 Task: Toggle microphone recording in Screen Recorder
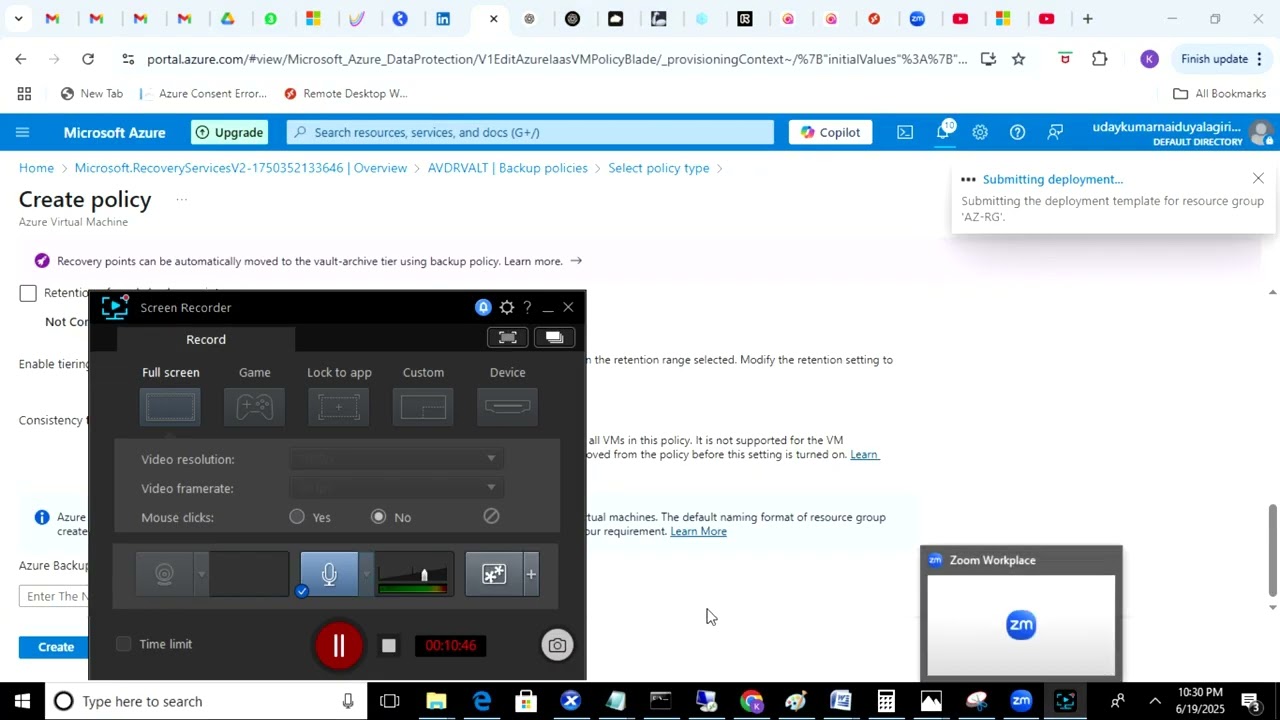point(329,574)
